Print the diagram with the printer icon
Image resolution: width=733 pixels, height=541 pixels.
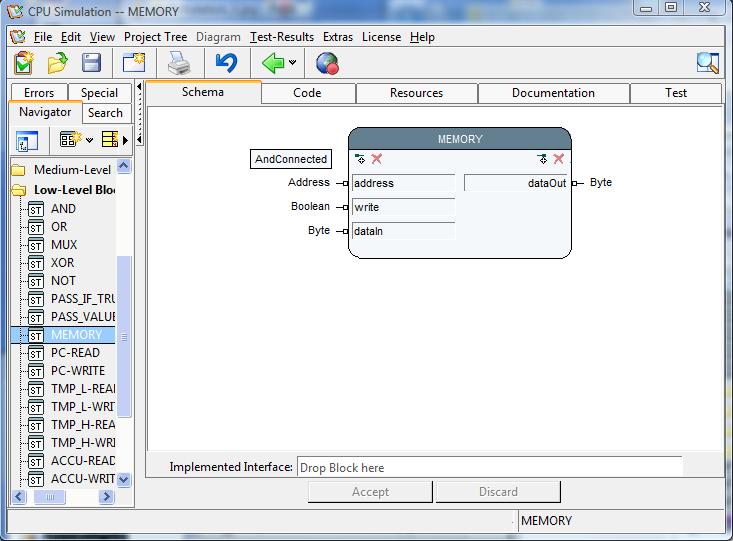[x=179, y=64]
